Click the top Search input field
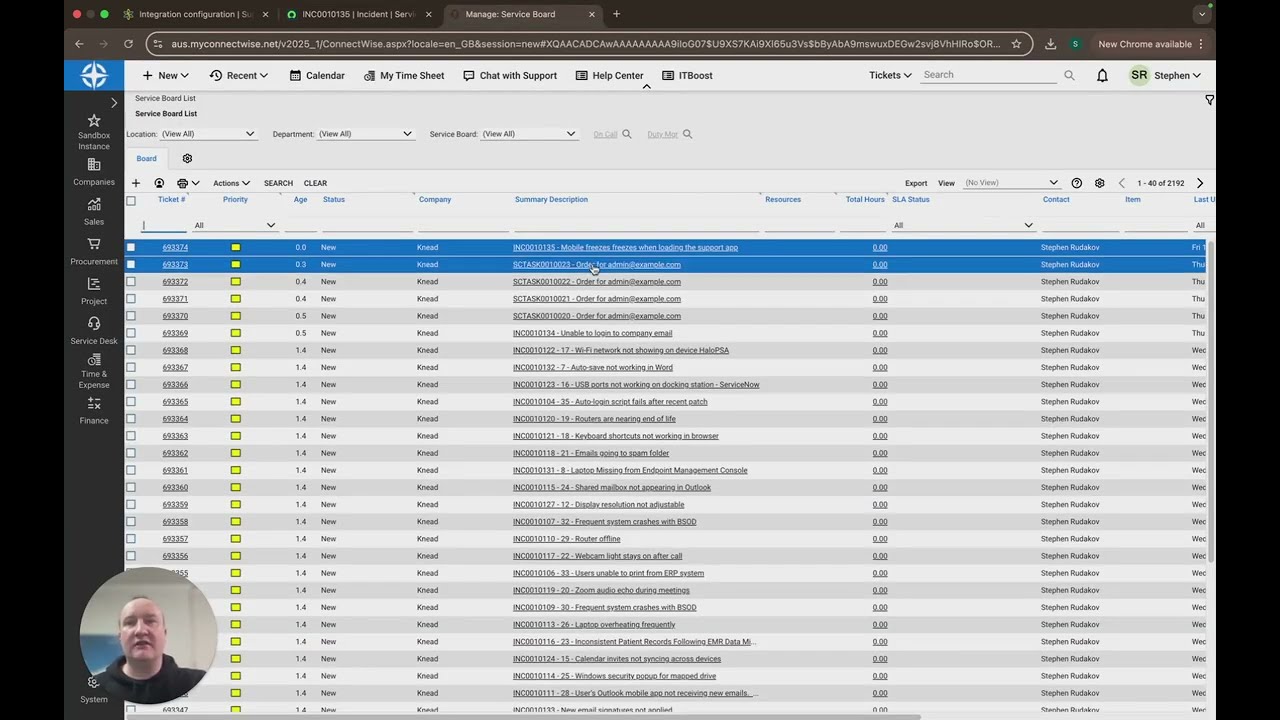This screenshot has height=720, width=1280. [988, 75]
